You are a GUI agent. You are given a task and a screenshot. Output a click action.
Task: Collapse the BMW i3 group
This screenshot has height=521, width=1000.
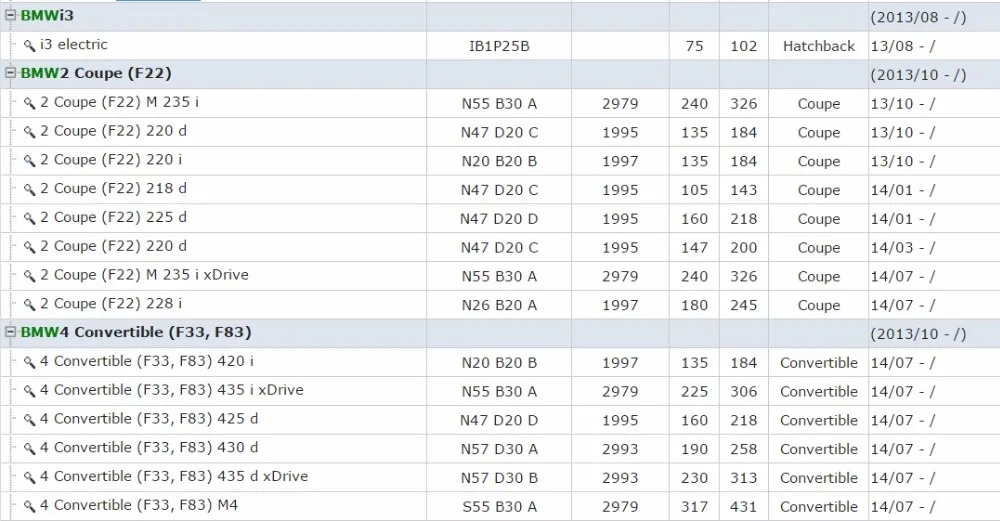[10, 15]
